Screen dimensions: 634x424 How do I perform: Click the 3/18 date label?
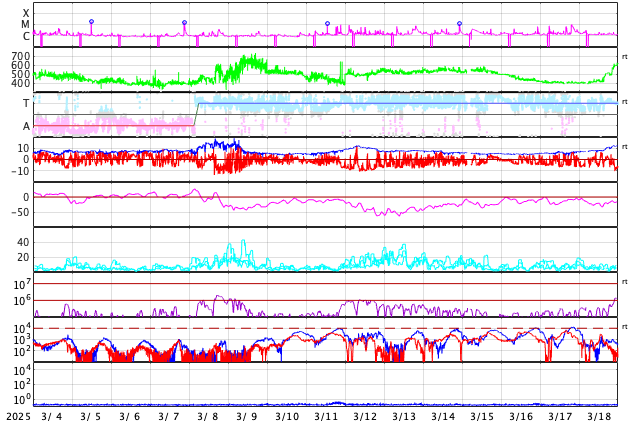(x=599, y=416)
